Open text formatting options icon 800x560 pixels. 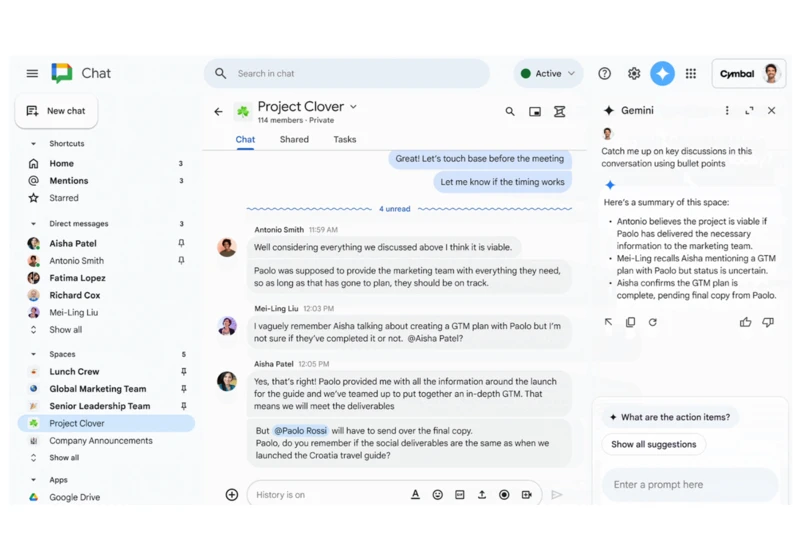(x=415, y=494)
